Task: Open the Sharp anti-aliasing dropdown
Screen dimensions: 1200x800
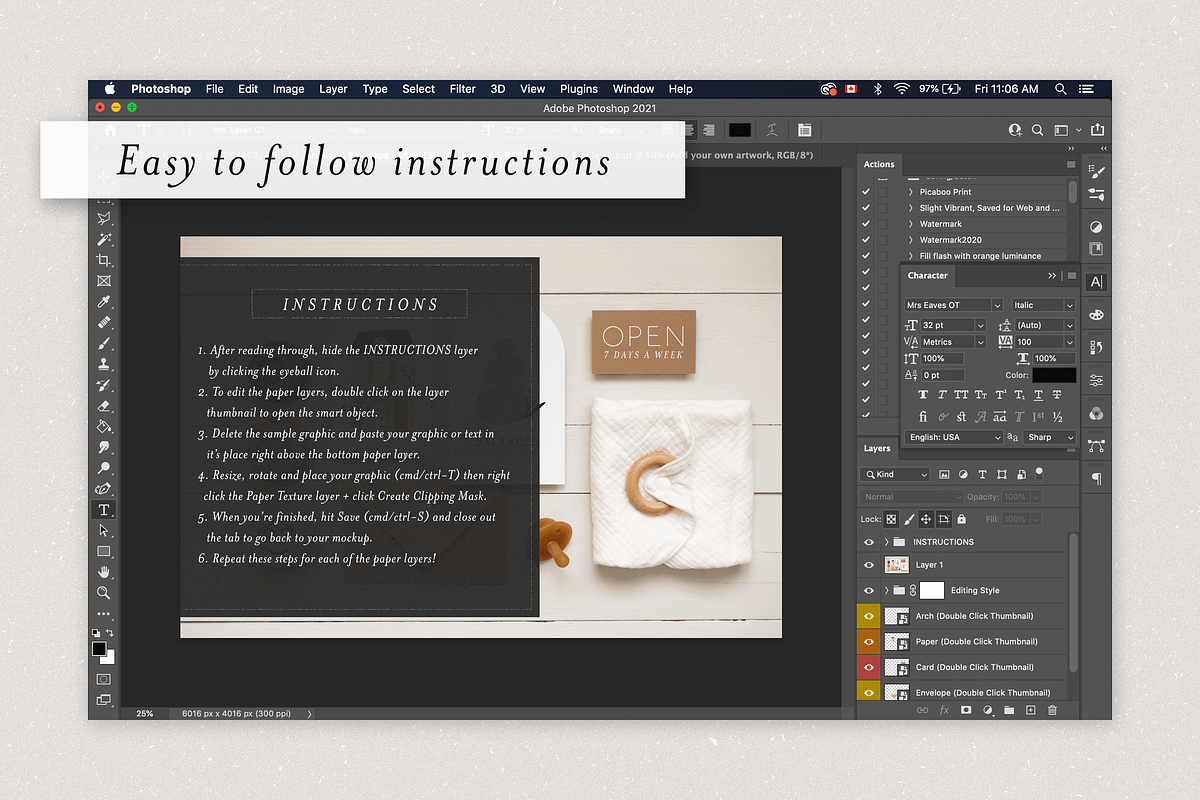Action: click(x=1050, y=437)
